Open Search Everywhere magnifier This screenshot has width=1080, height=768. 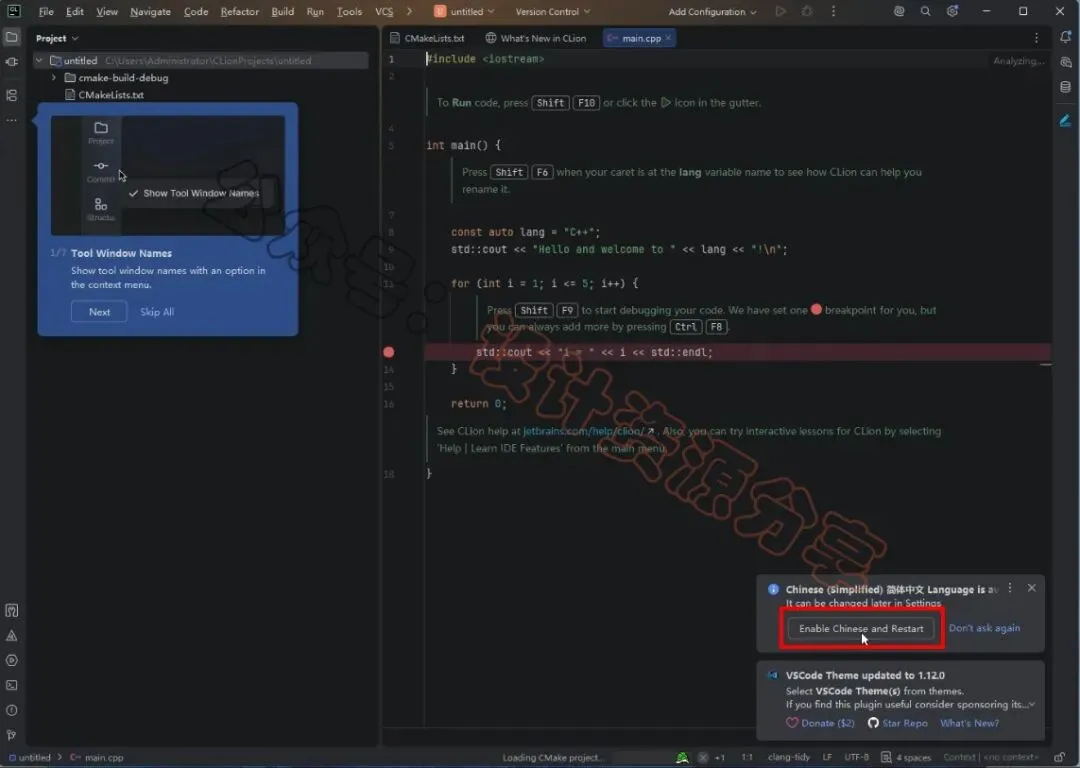pyautogui.click(x=926, y=11)
